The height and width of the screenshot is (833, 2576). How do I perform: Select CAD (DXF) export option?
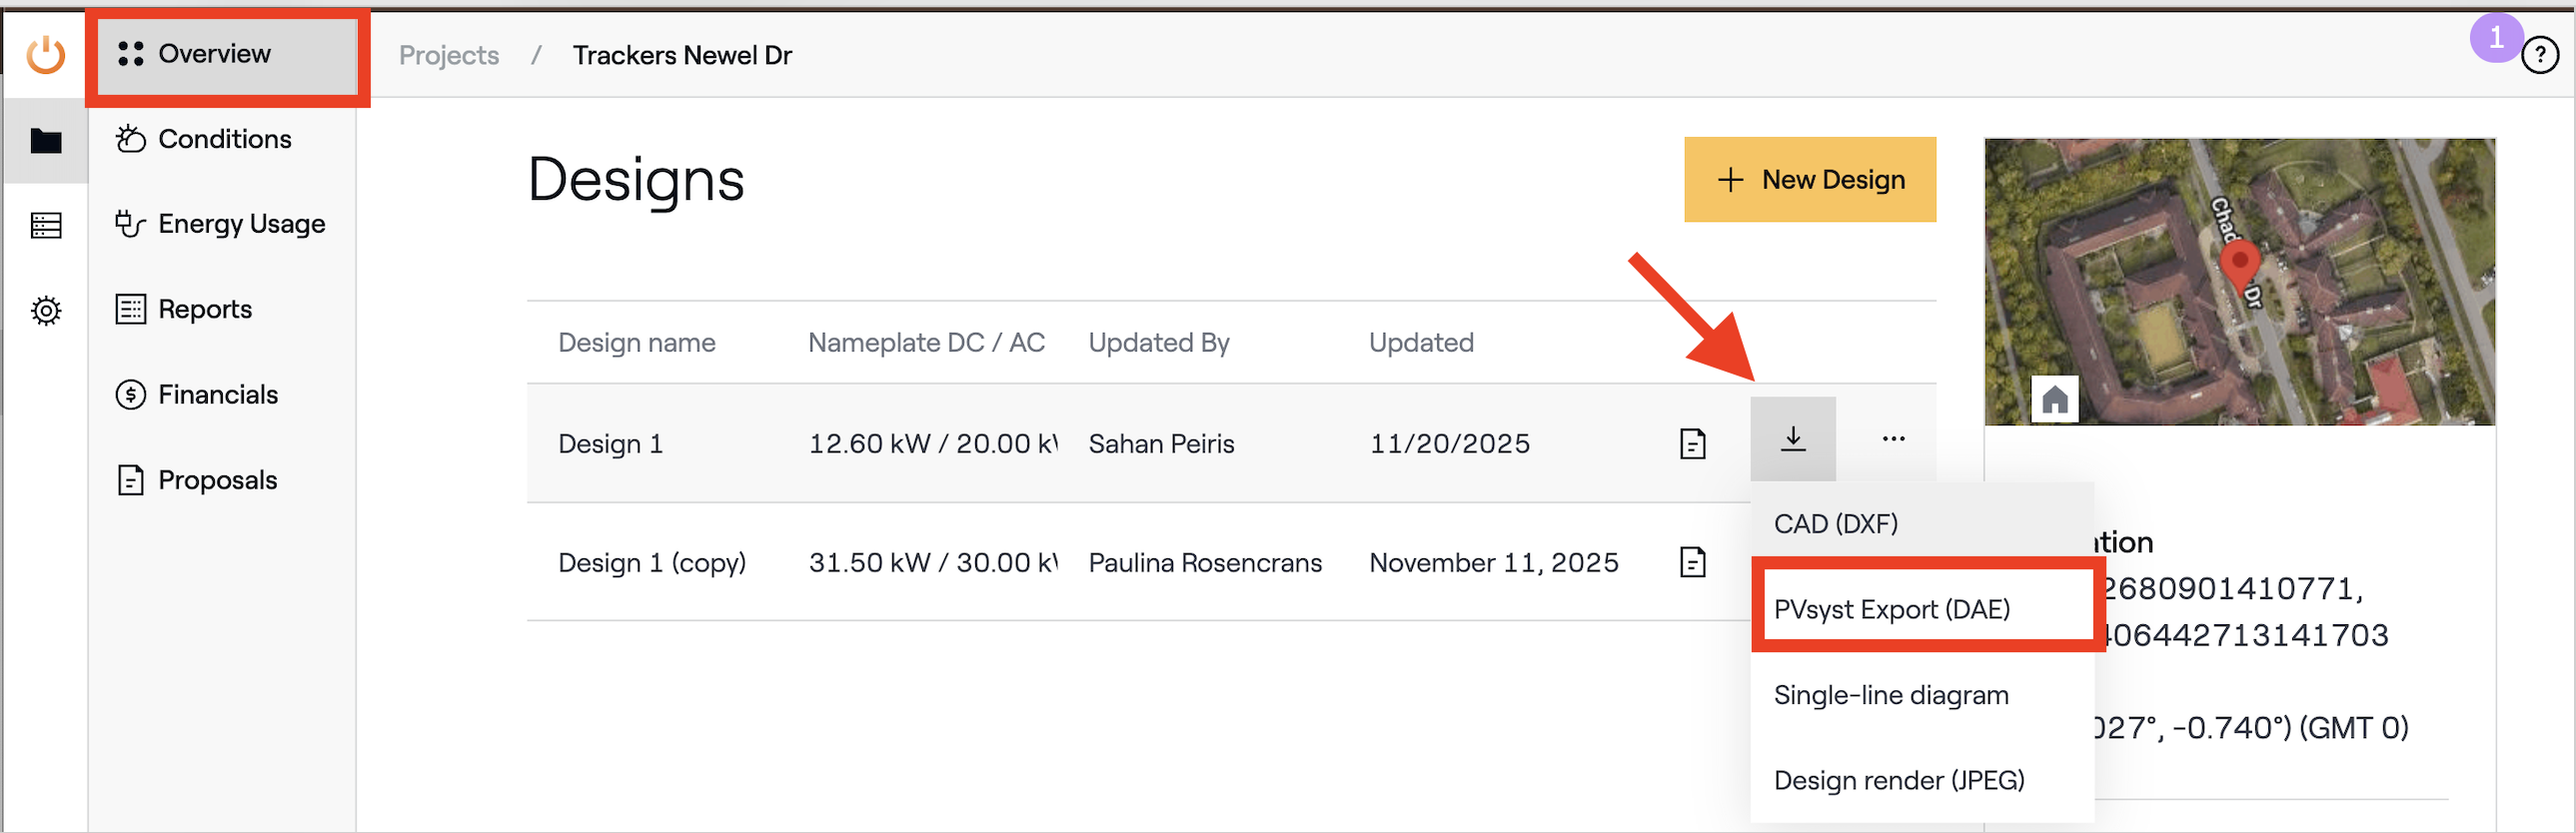(x=1835, y=524)
